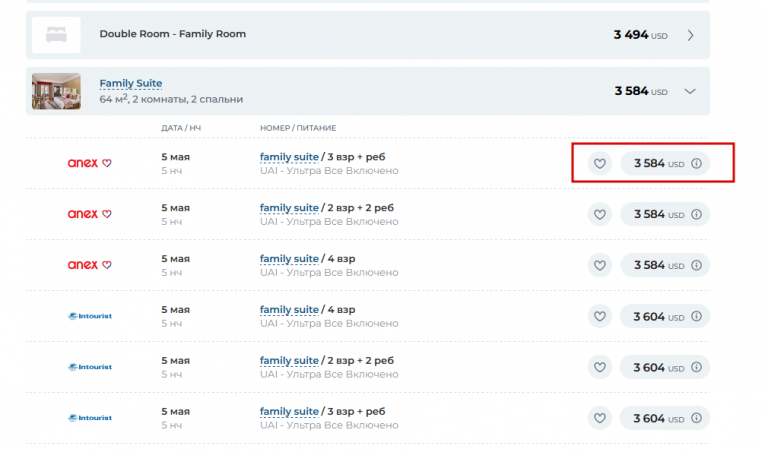Select 3 584 USD price for Anex 4 взр
Image resolution: width=768 pixels, height=452 pixels.
[665, 265]
